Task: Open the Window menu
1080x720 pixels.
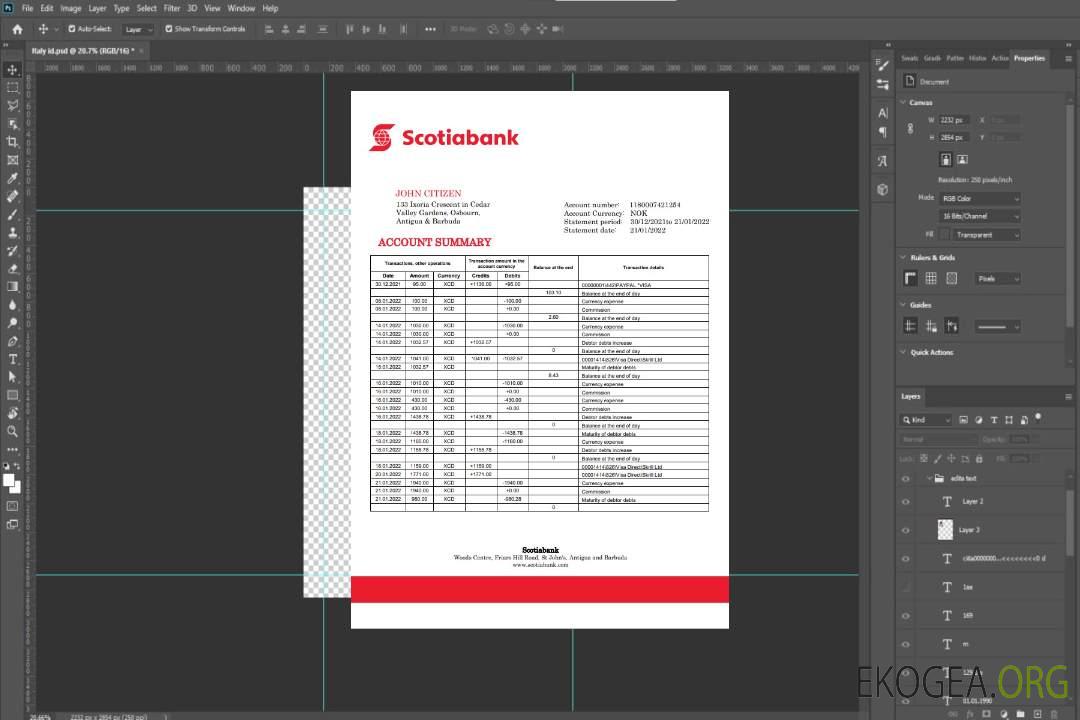Action: 241,8
